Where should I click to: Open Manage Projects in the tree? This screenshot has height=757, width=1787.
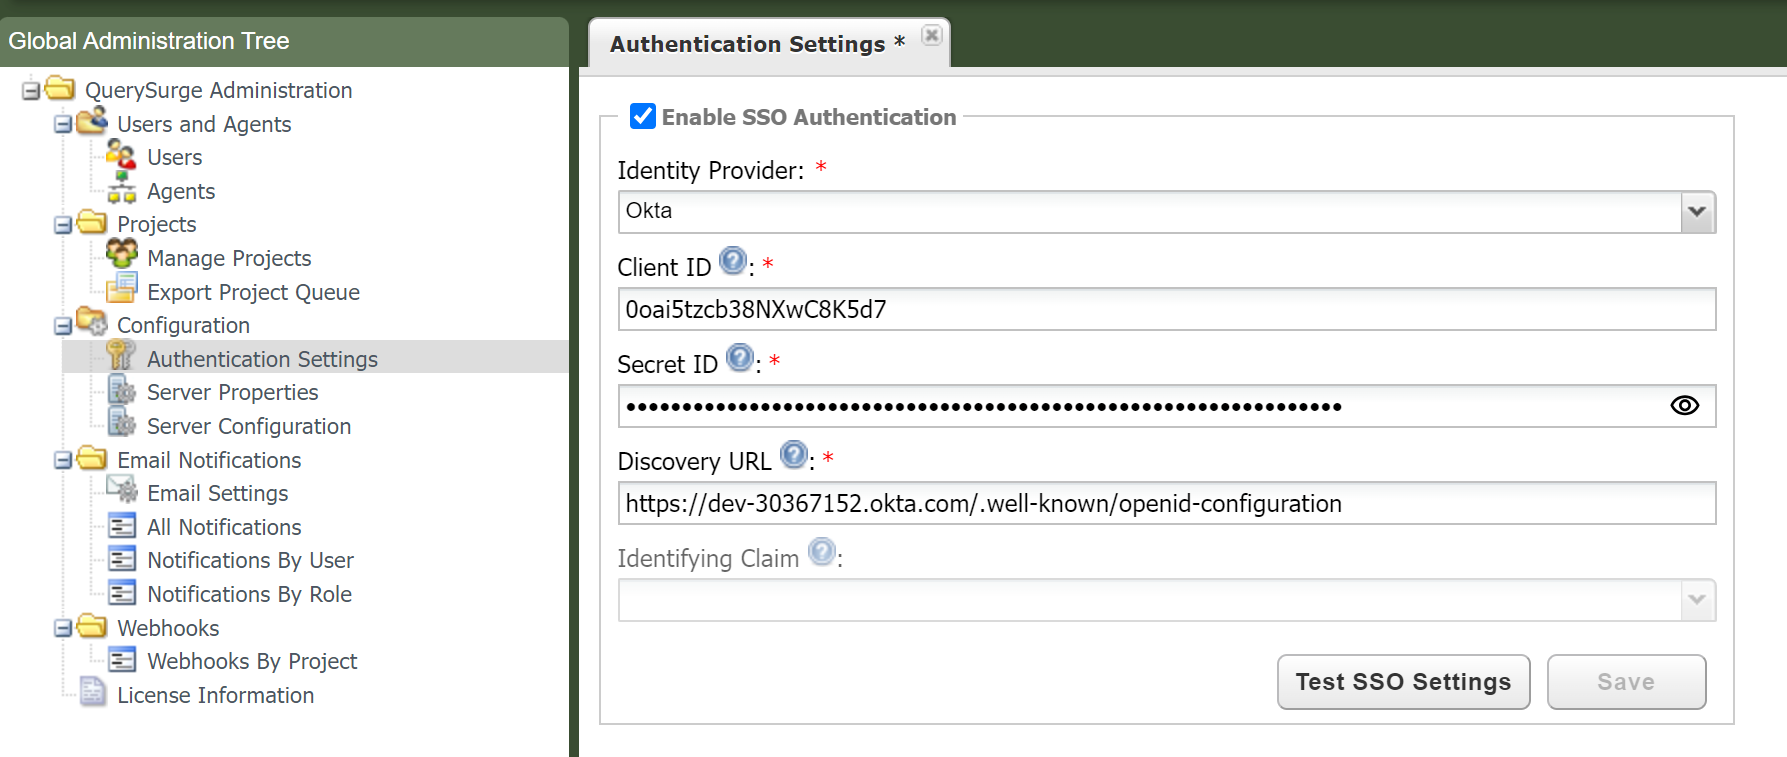click(229, 258)
